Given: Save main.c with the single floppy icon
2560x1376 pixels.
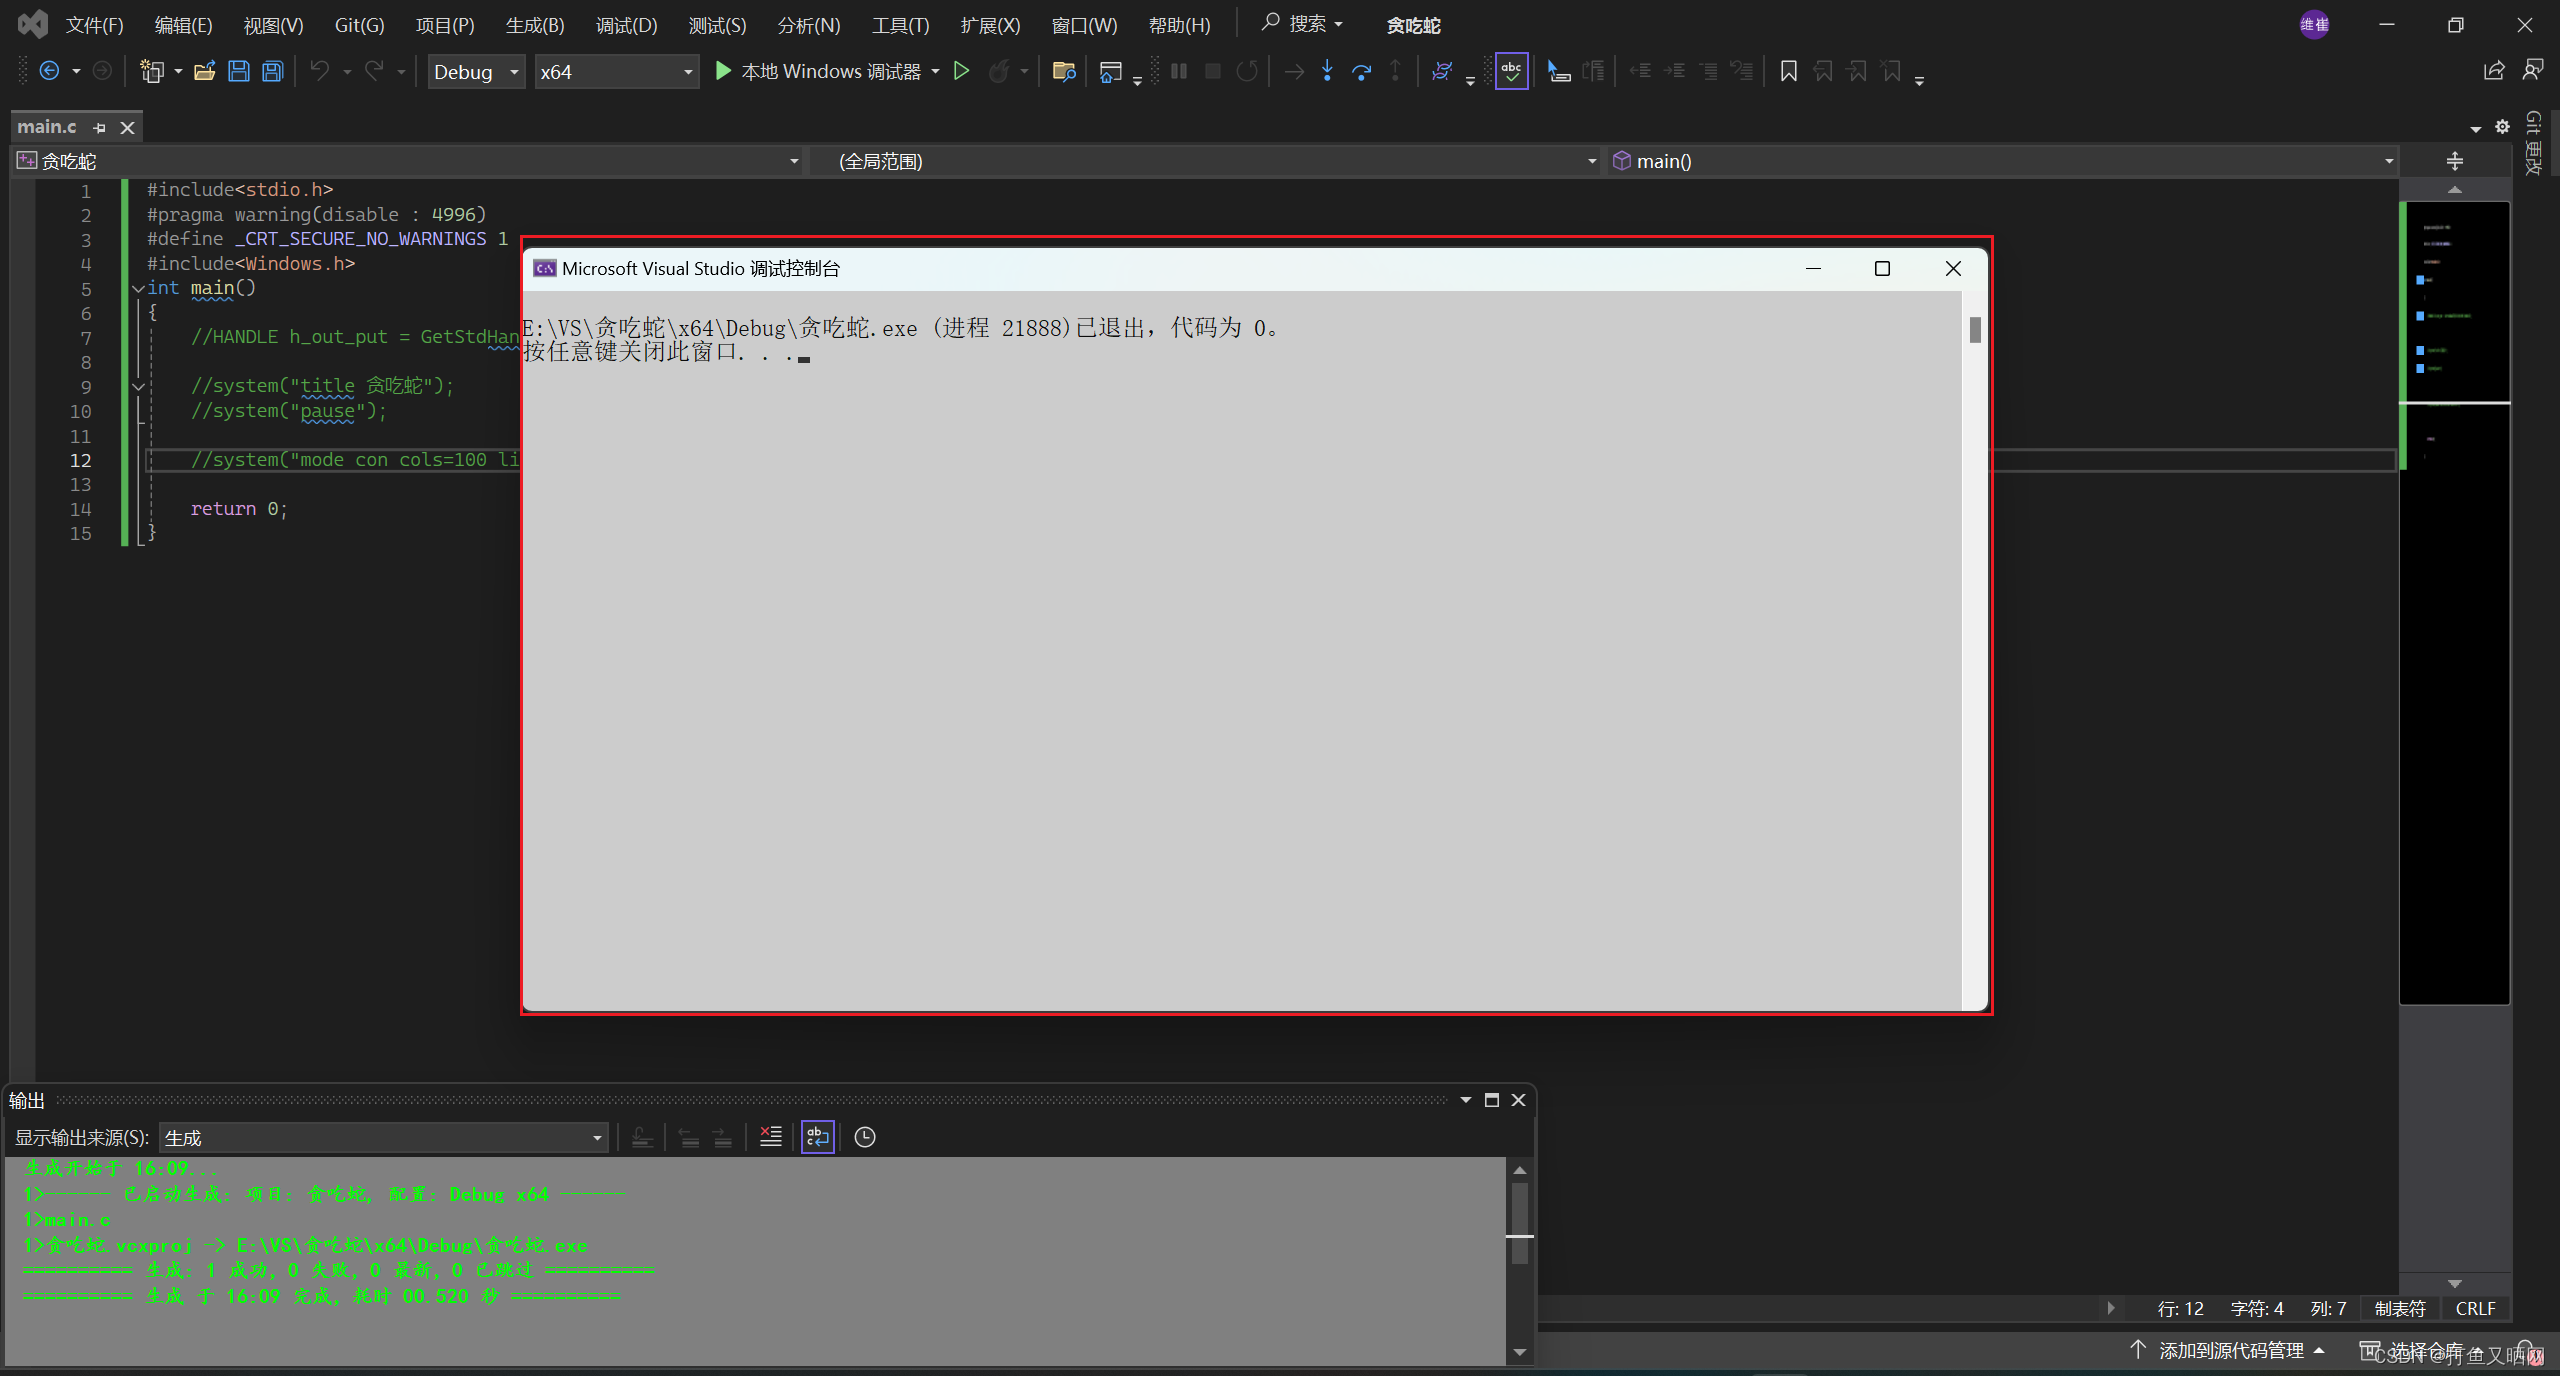Looking at the screenshot, I should 238,71.
